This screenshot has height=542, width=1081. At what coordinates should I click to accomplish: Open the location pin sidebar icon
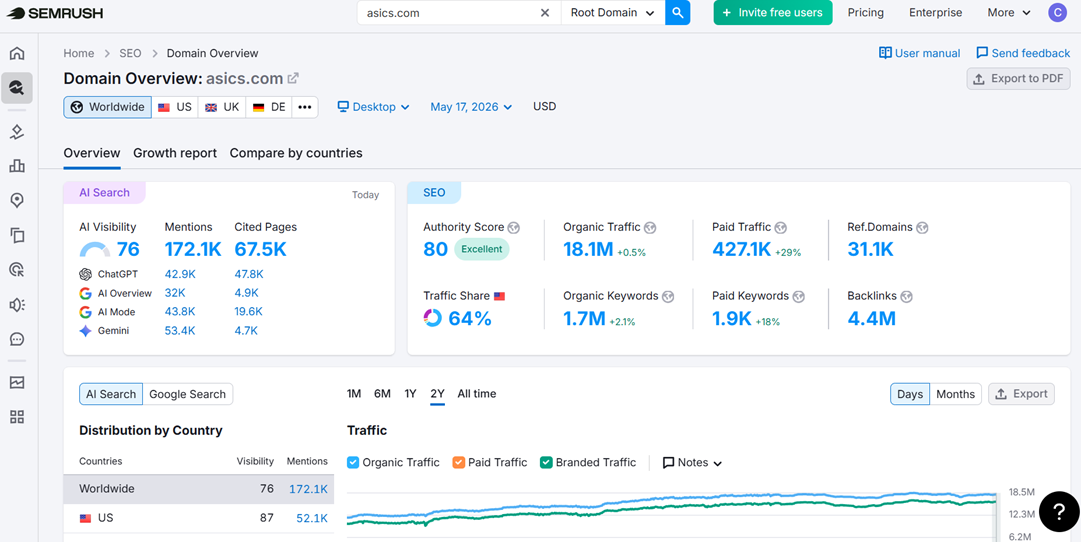point(17,201)
